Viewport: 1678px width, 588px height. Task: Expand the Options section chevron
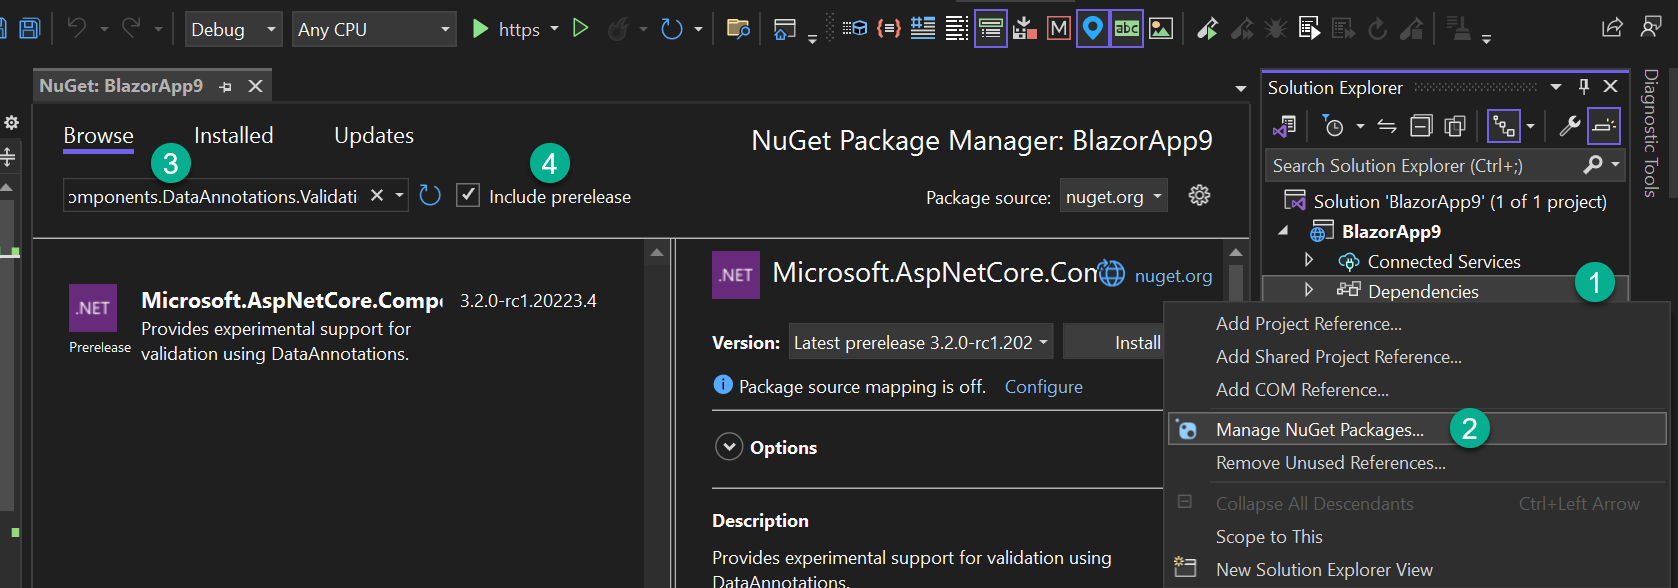tap(729, 446)
